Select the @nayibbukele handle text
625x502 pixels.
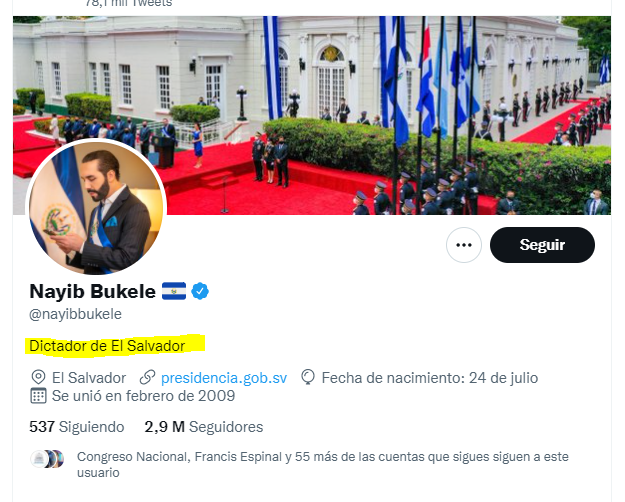point(75,314)
